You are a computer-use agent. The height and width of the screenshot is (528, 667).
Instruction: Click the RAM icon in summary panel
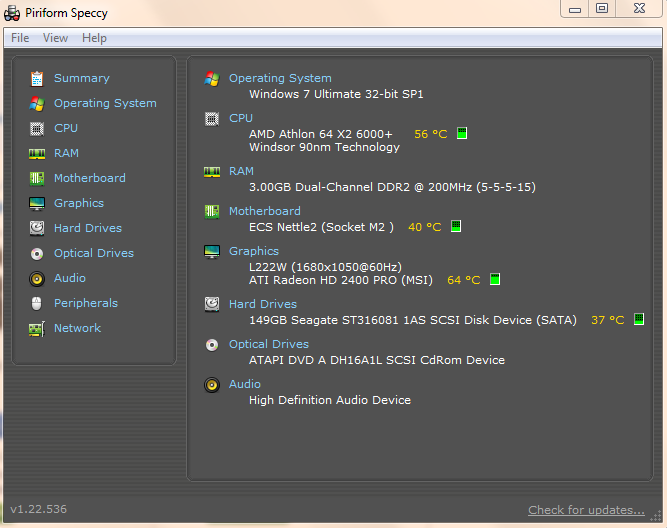click(x=212, y=171)
